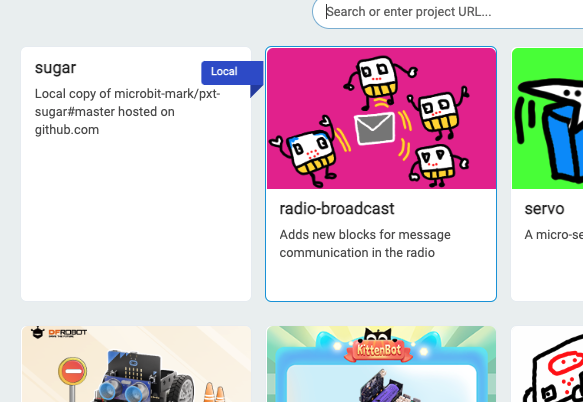
Task: Click the envelope icon in radio-broadcast image
Action: coord(374,128)
